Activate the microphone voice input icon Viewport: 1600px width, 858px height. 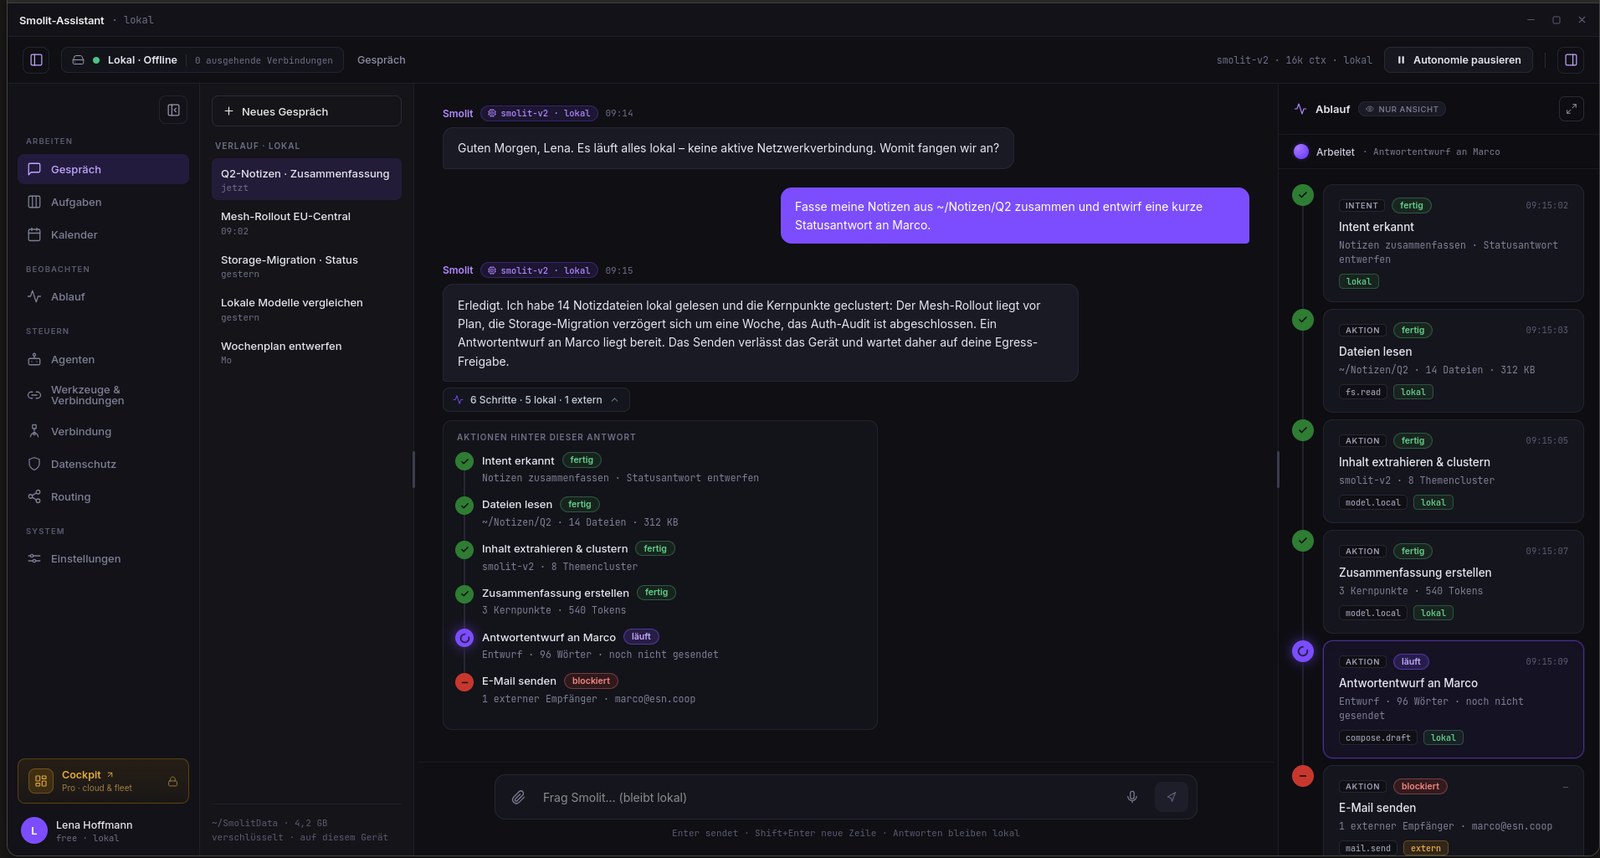(1132, 797)
